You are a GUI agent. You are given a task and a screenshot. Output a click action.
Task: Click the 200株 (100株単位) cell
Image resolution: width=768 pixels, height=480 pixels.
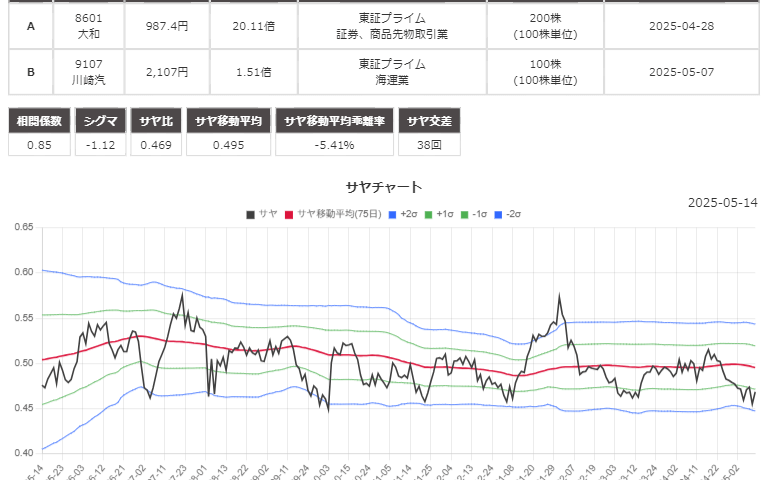tap(545, 26)
